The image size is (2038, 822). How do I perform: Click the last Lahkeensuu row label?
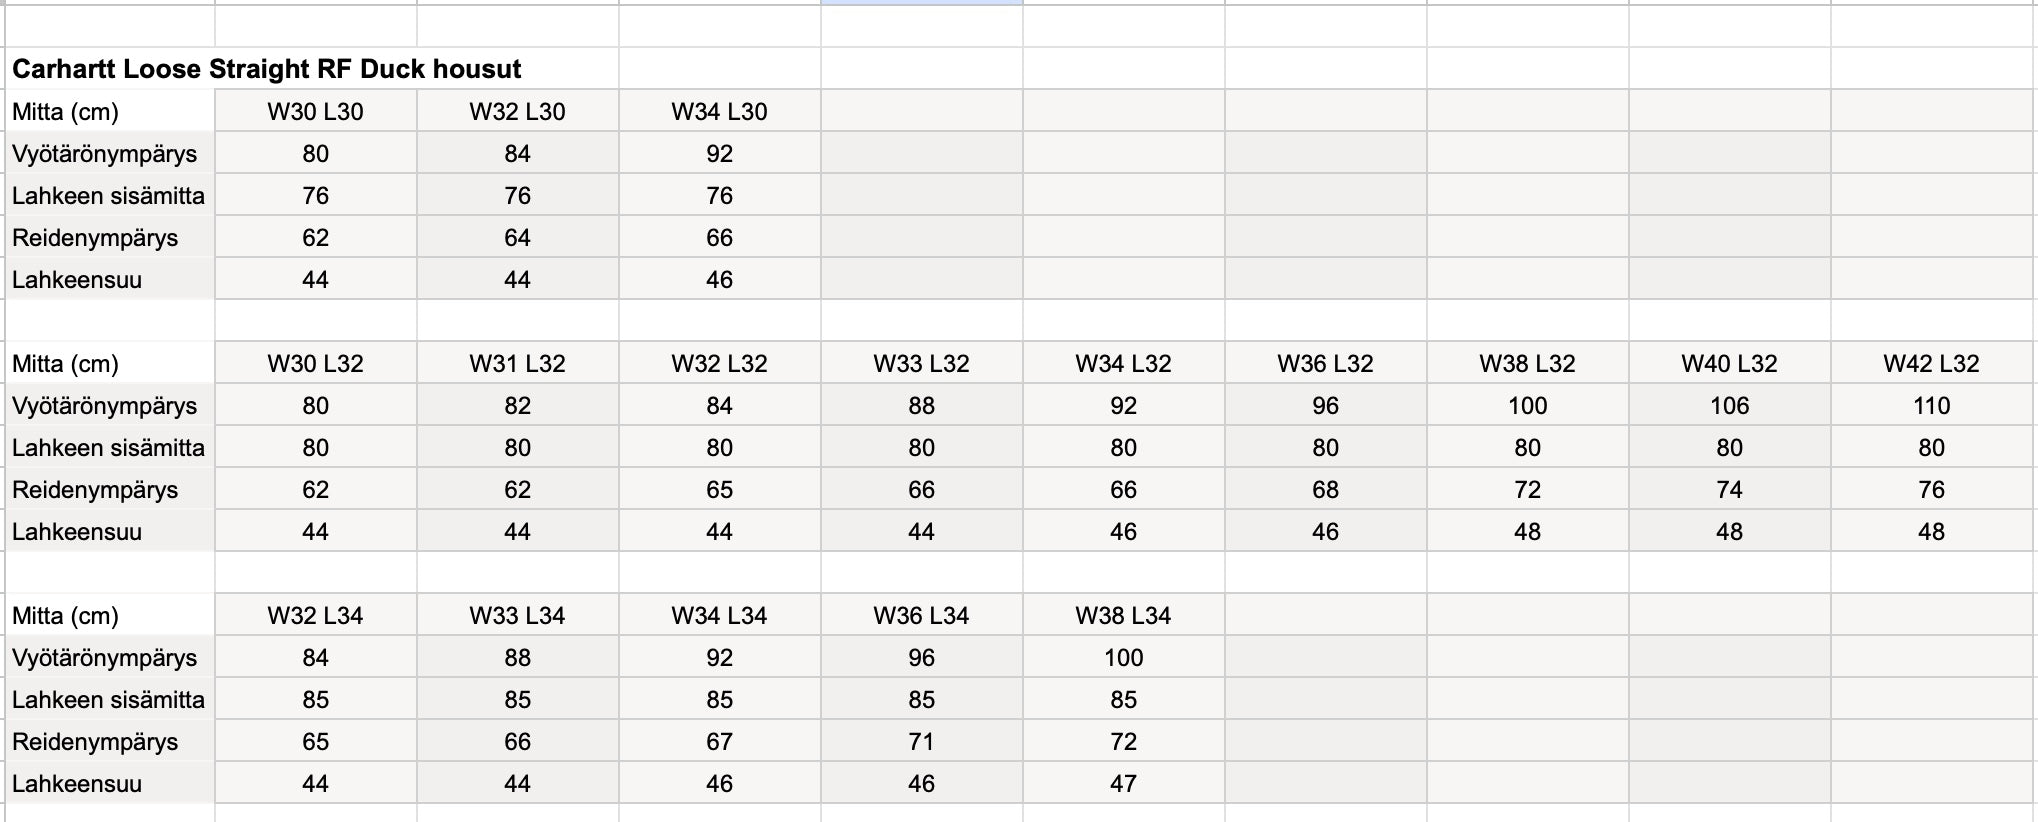(77, 783)
